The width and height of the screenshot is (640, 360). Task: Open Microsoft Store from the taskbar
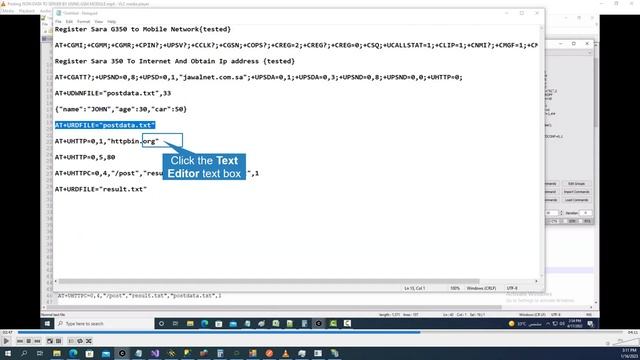coord(89,353)
